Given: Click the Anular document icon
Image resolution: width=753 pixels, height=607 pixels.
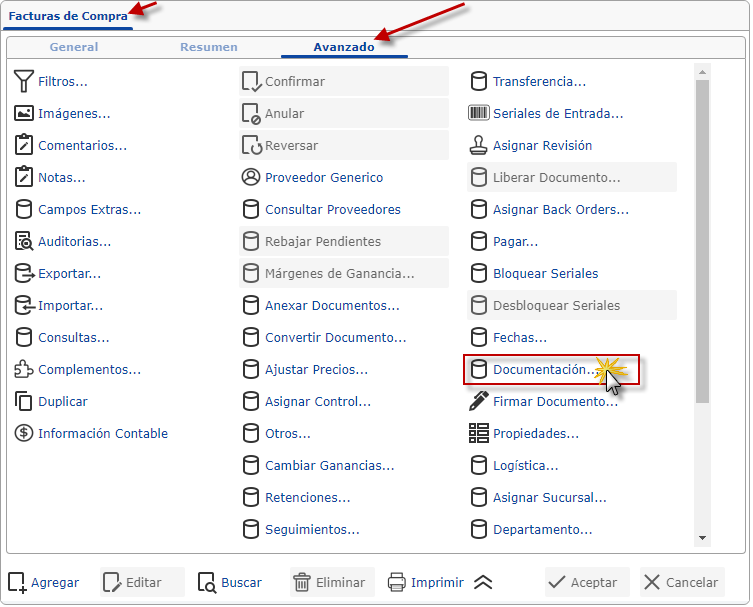Looking at the screenshot, I should pyautogui.click(x=251, y=114).
